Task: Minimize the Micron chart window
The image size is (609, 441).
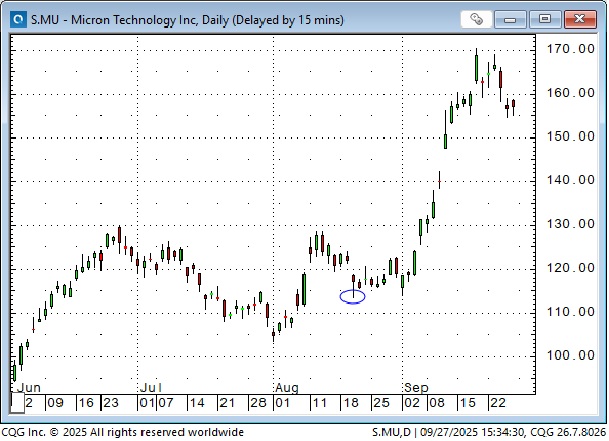Action: 513,18
